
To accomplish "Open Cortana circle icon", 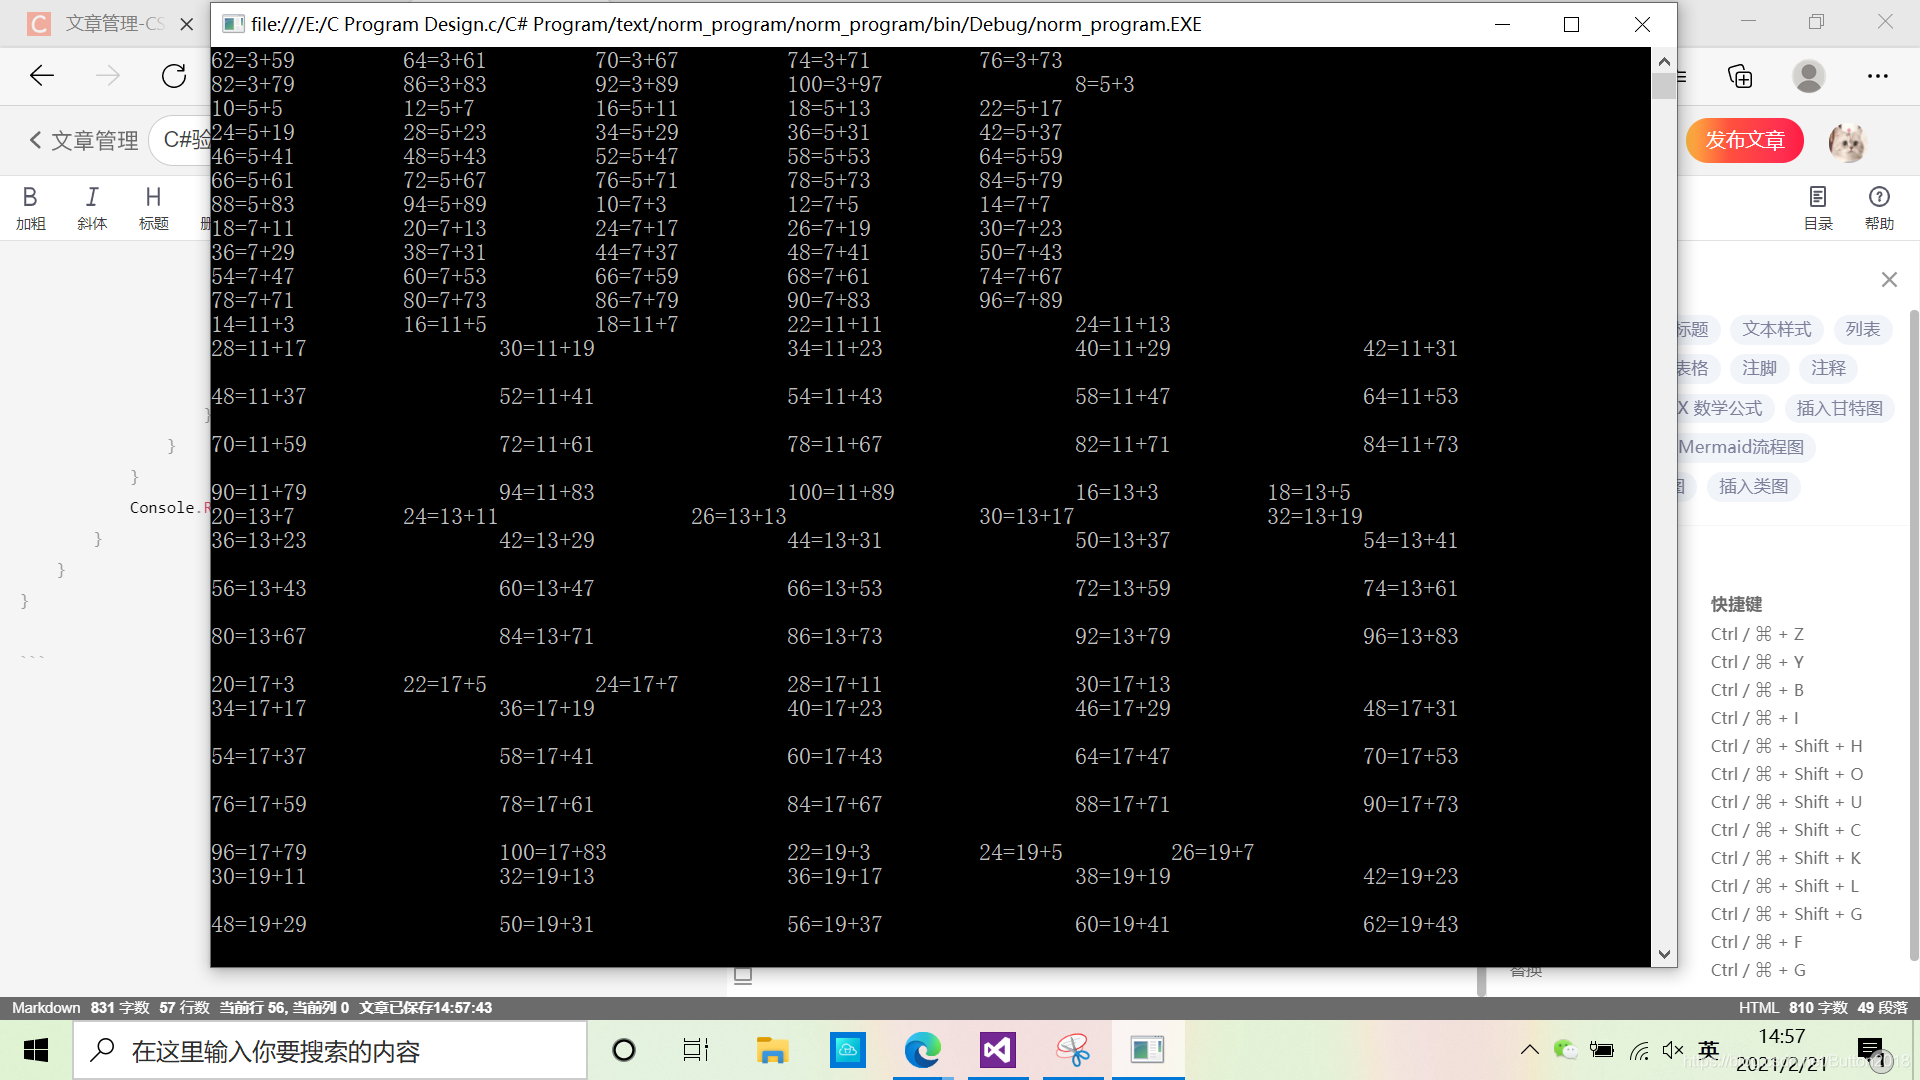I will pos(624,1050).
